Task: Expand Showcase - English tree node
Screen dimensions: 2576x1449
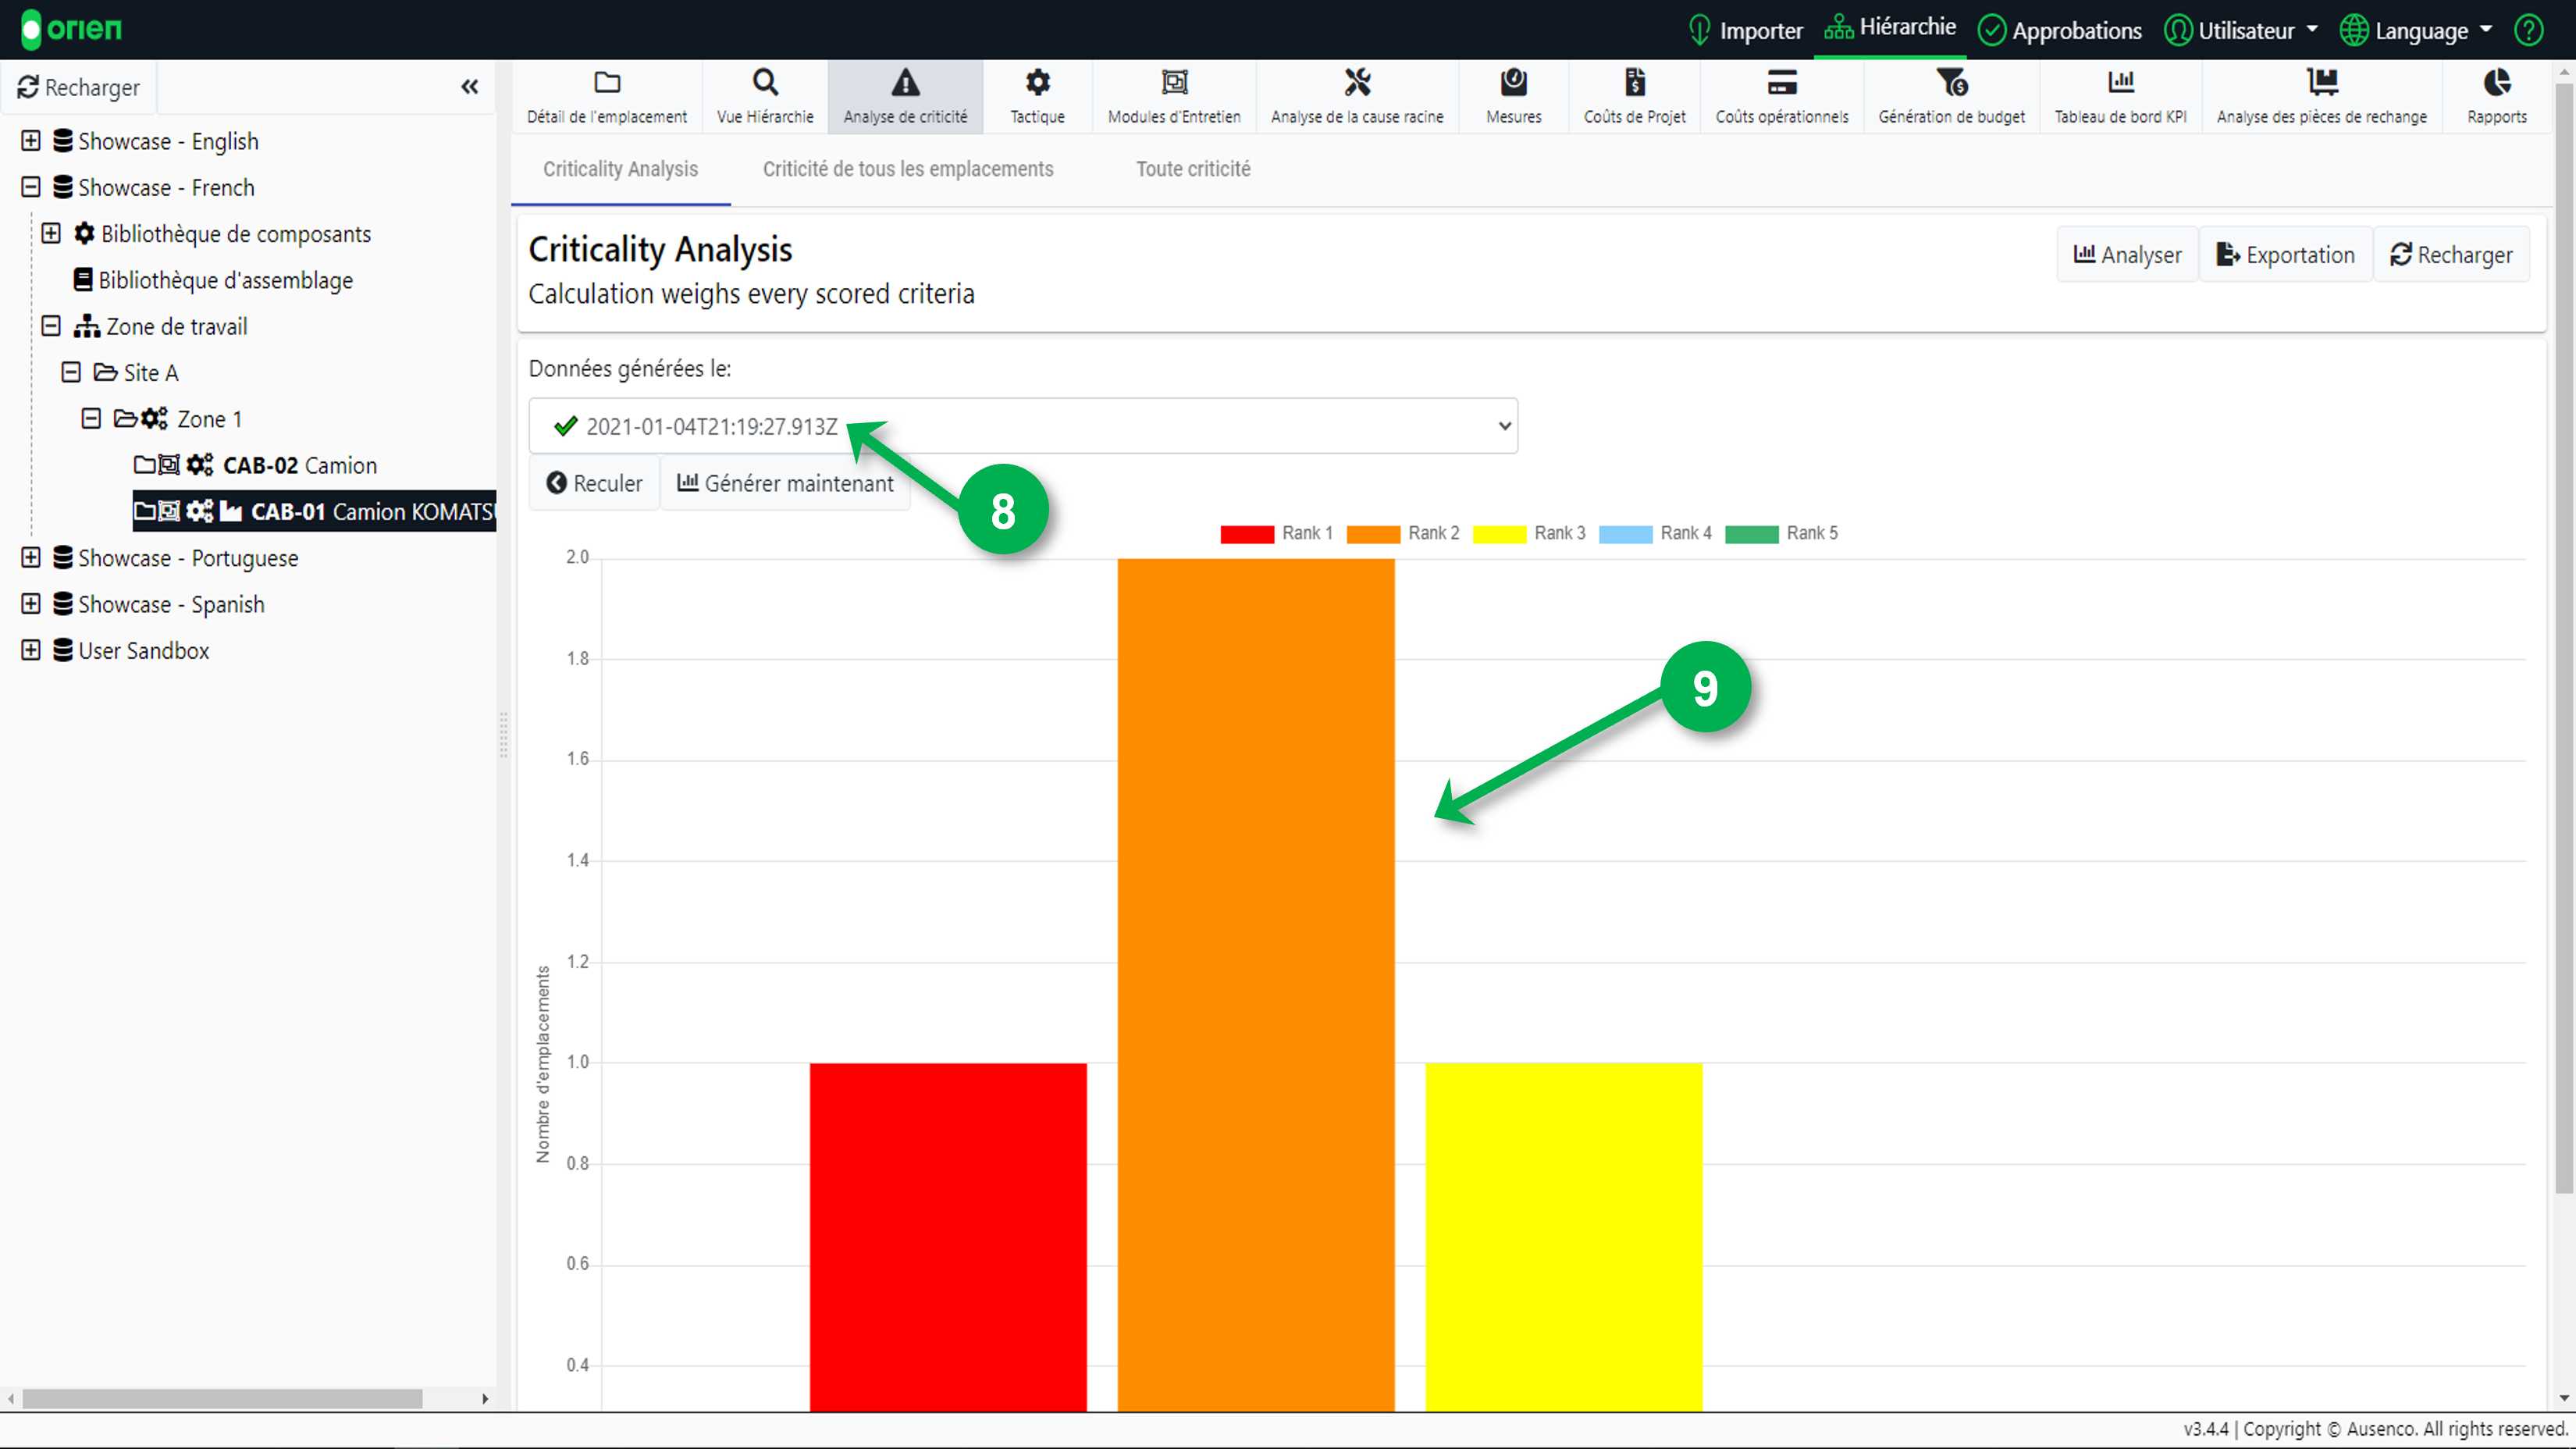Action: point(31,141)
